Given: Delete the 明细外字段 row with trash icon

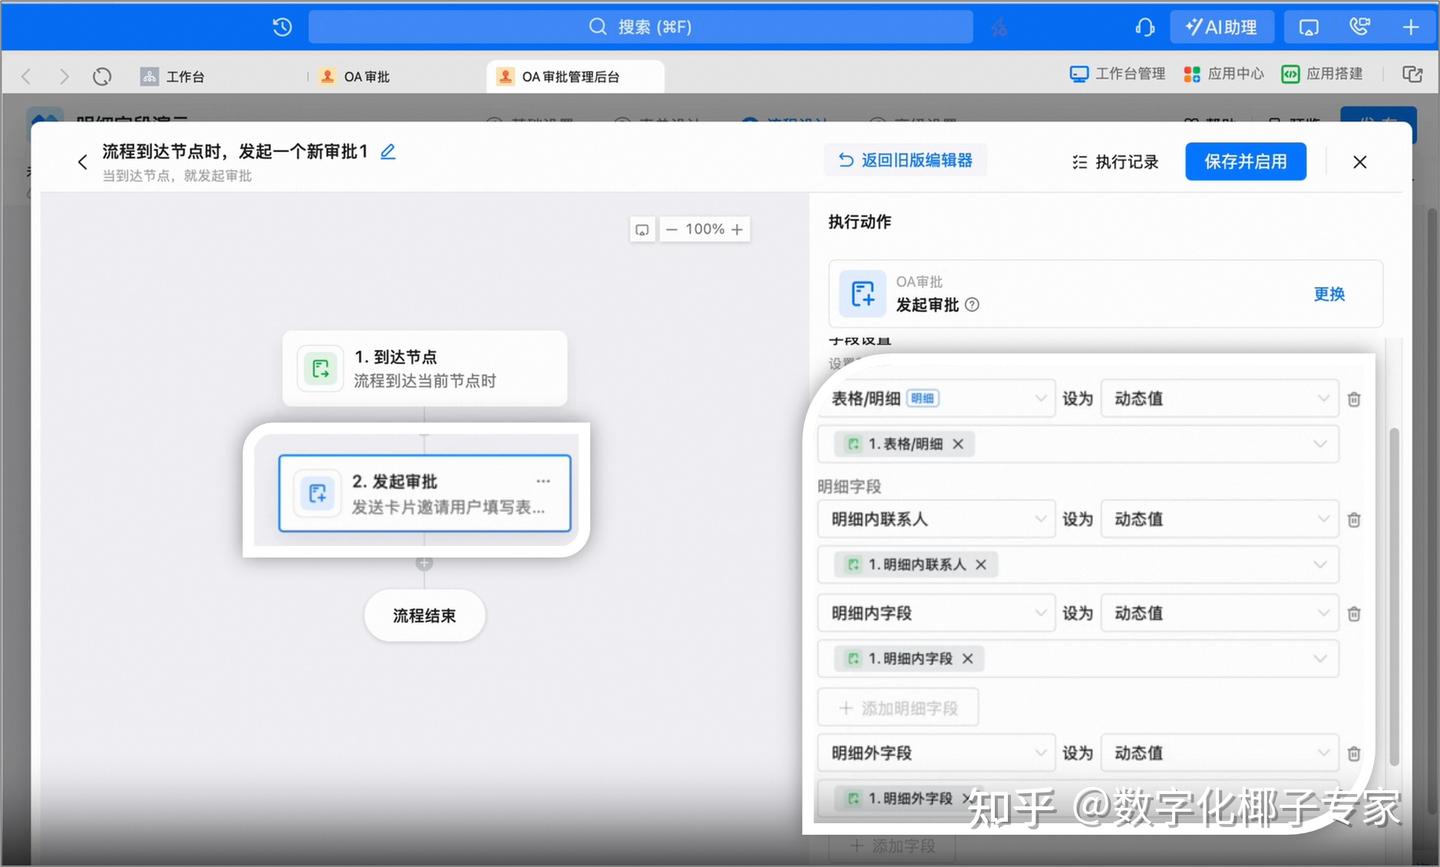Looking at the screenshot, I should pyautogui.click(x=1354, y=754).
